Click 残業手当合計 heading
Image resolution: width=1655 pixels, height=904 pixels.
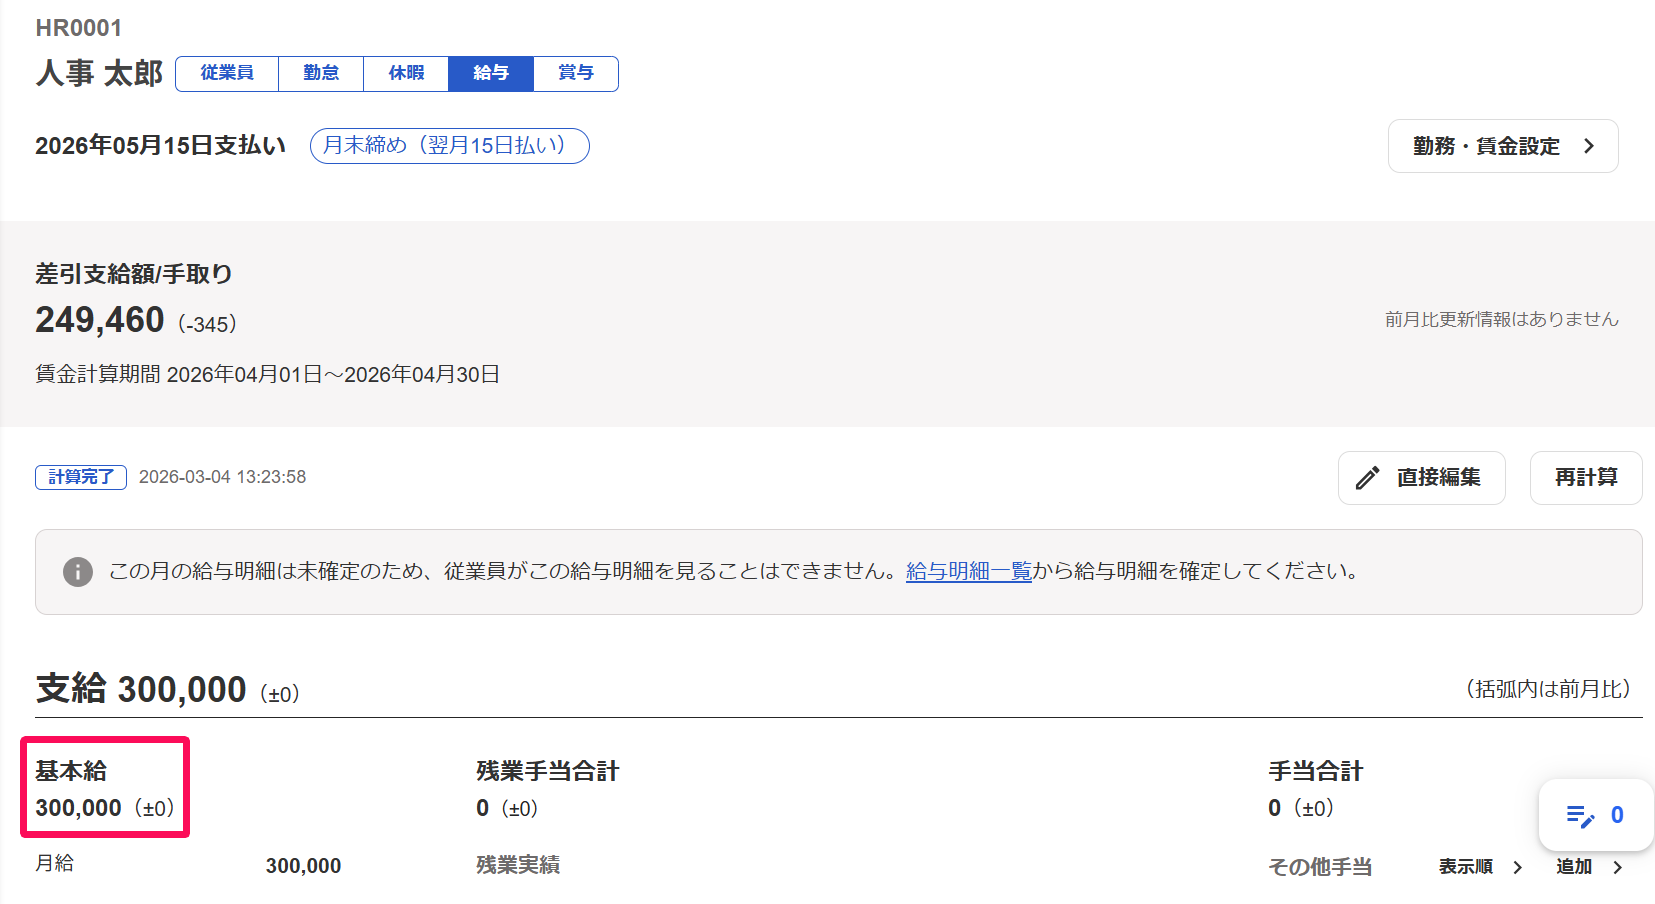coord(547,771)
